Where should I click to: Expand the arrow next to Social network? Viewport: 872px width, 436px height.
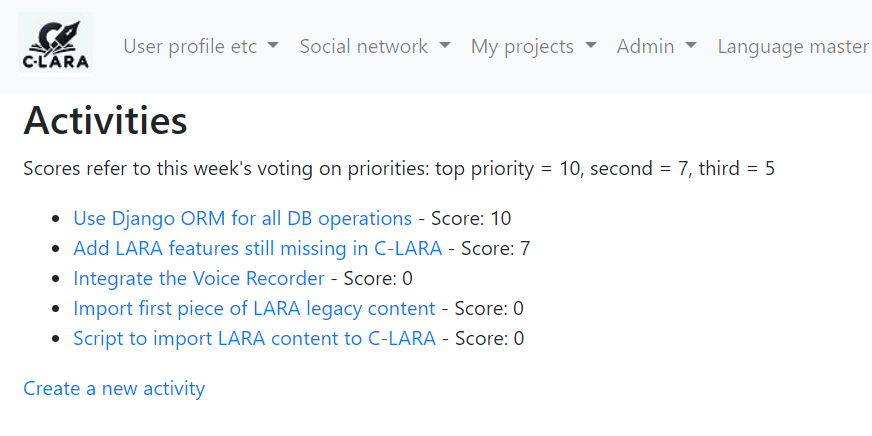click(444, 47)
